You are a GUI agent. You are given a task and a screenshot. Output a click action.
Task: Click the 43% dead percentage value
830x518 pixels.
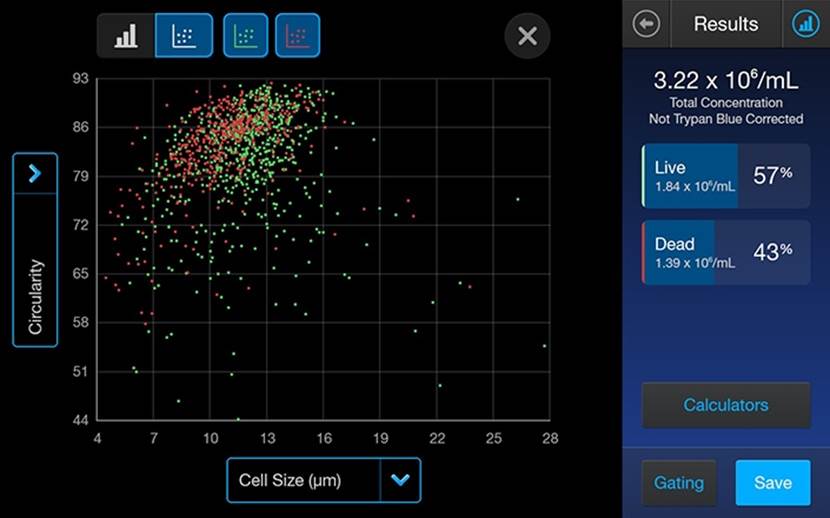pos(773,252)
